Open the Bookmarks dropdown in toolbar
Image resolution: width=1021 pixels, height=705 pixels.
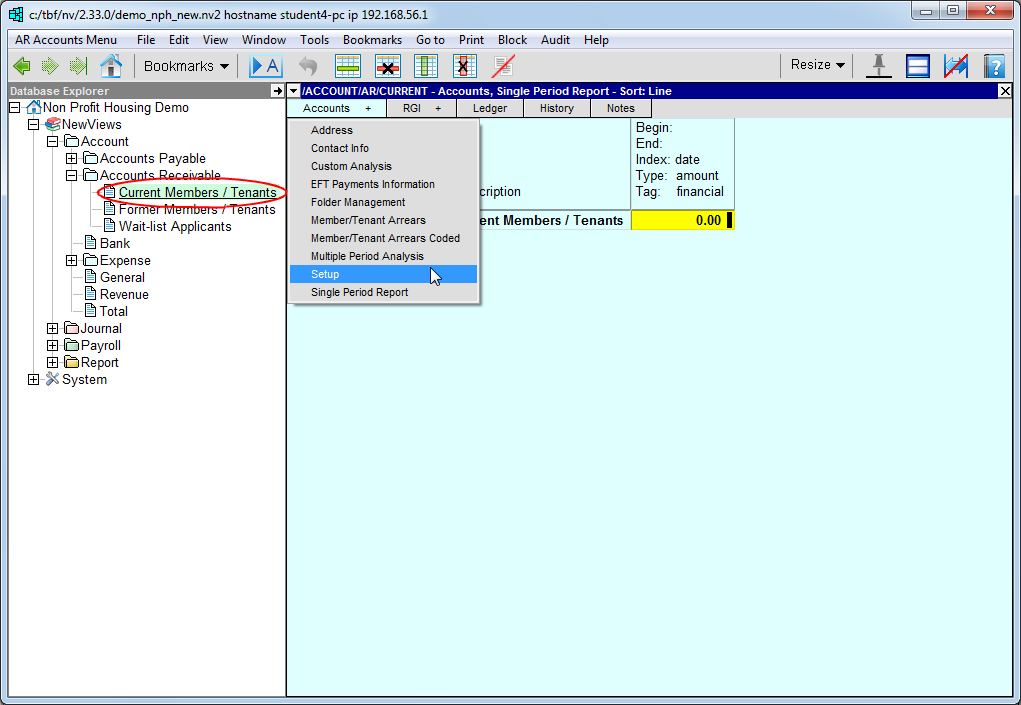click(186, 66)
